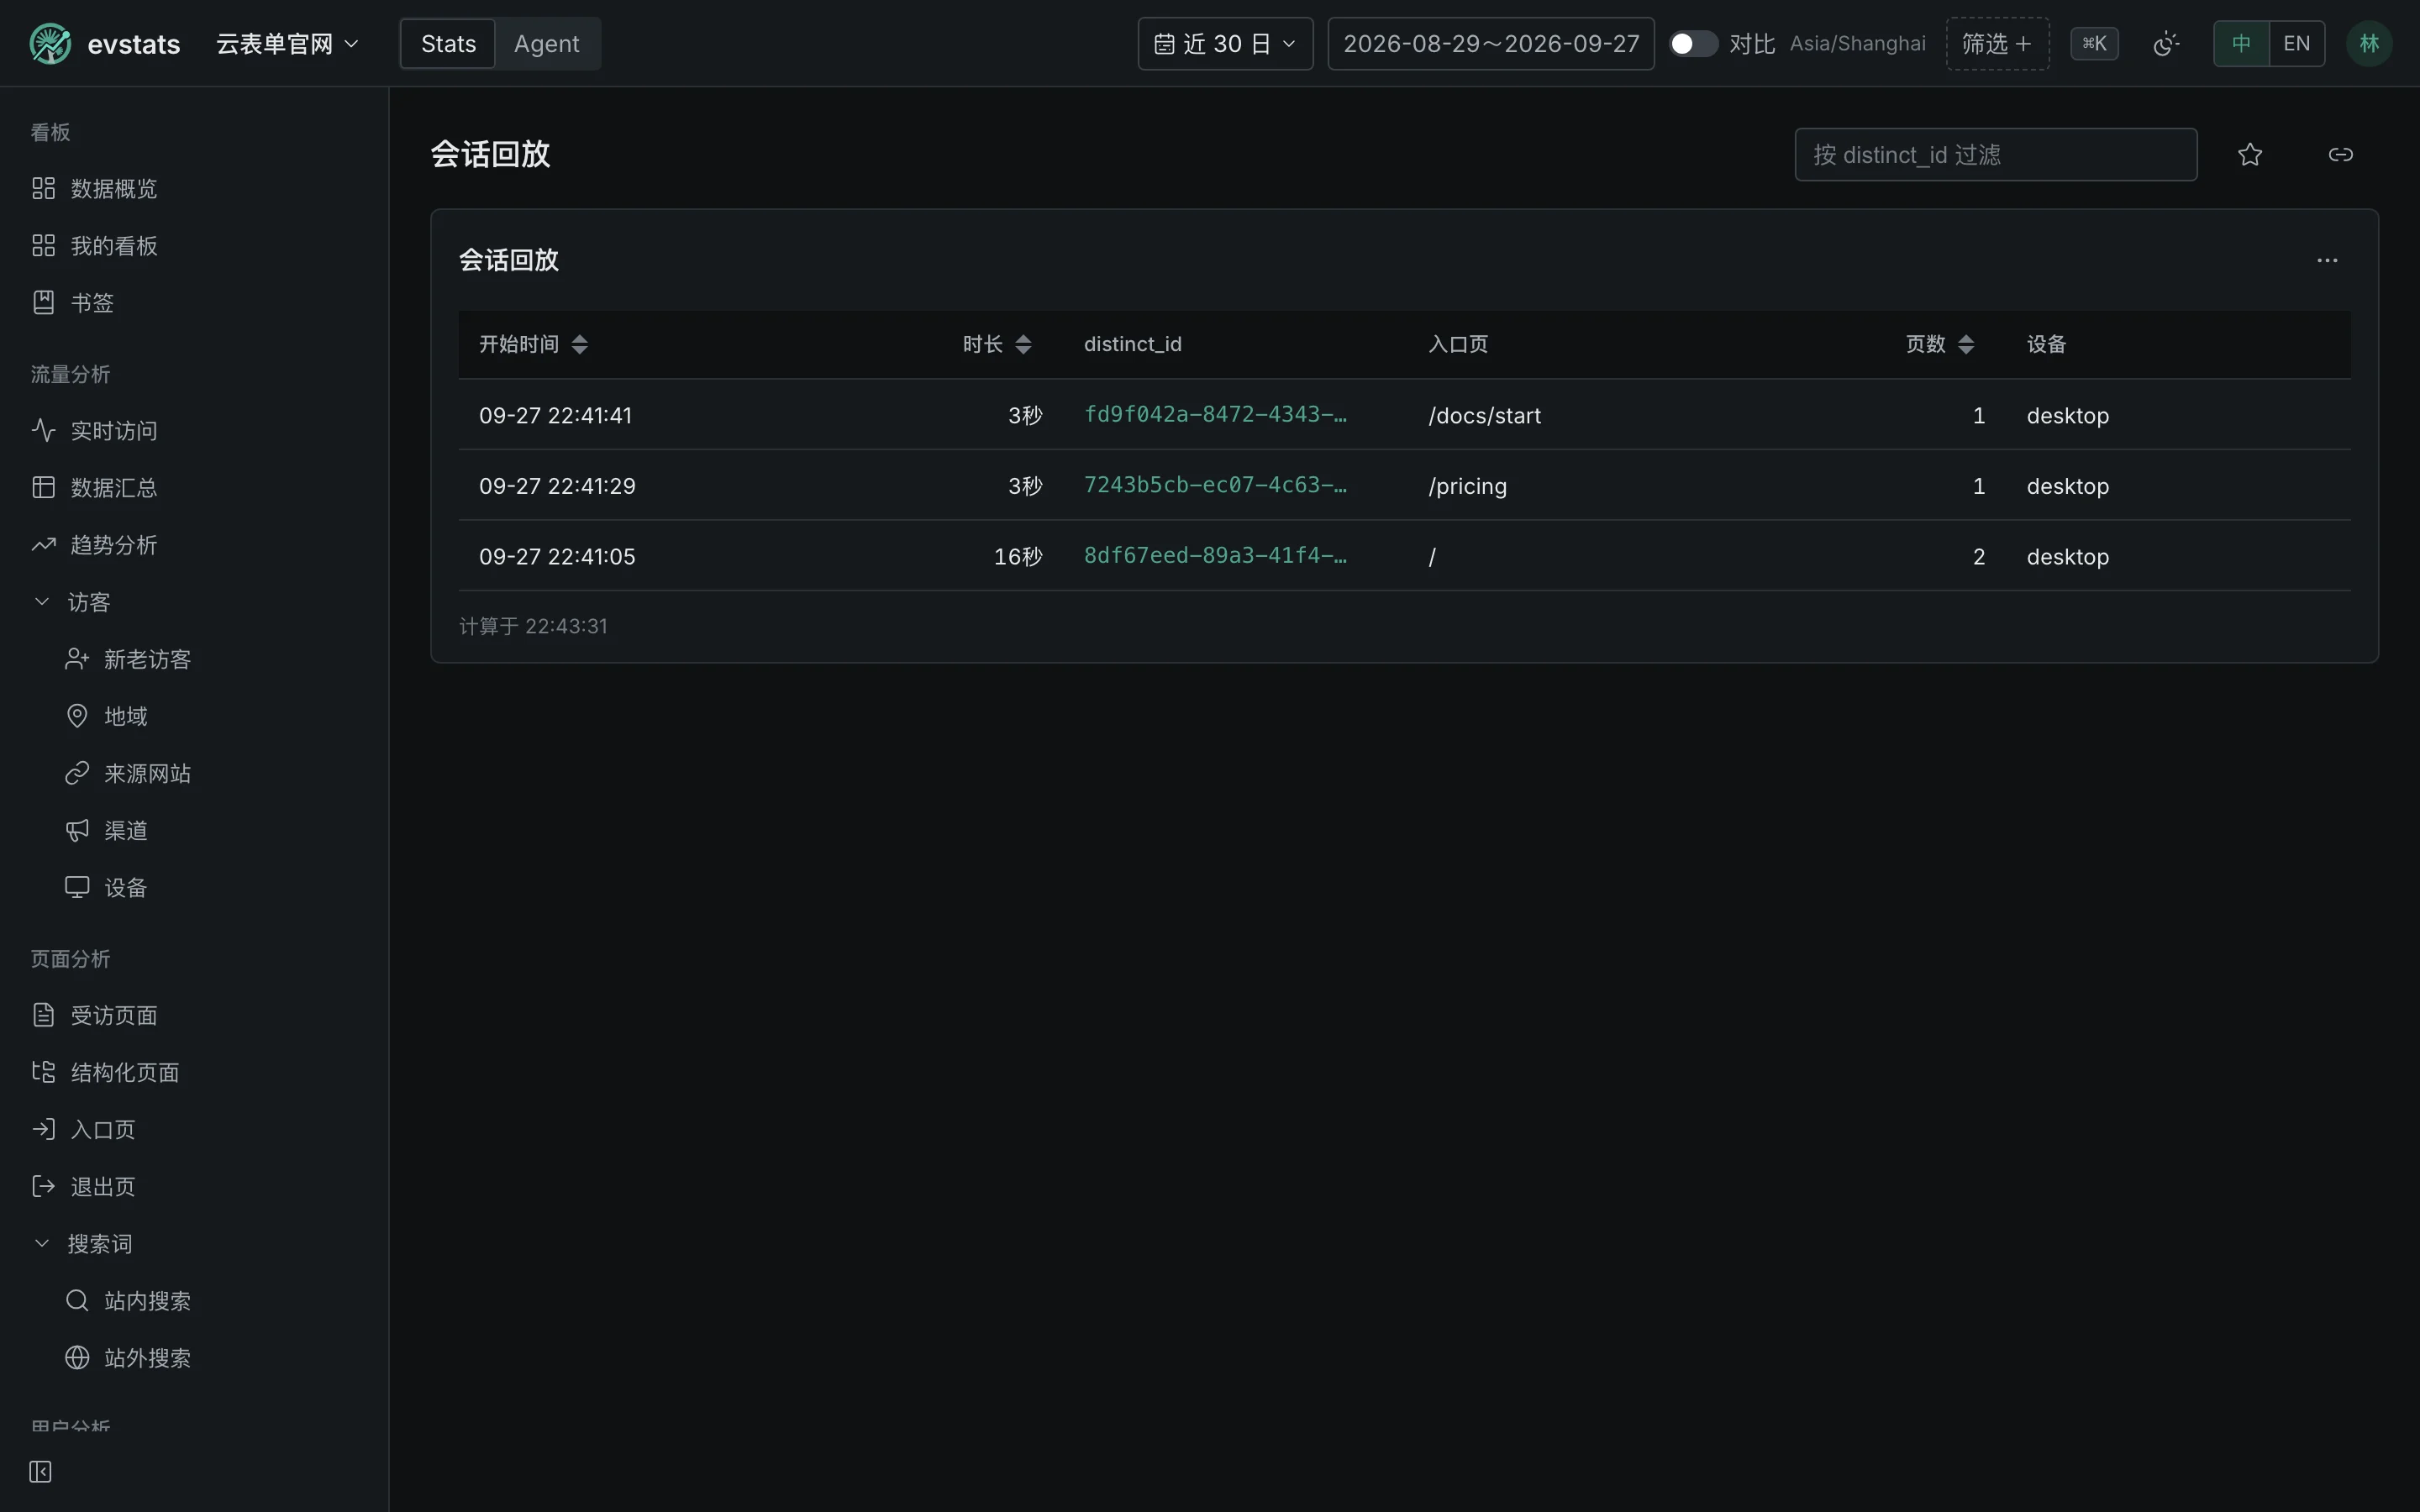Go to 数据汇总 summary page

[x=194, y=488]
